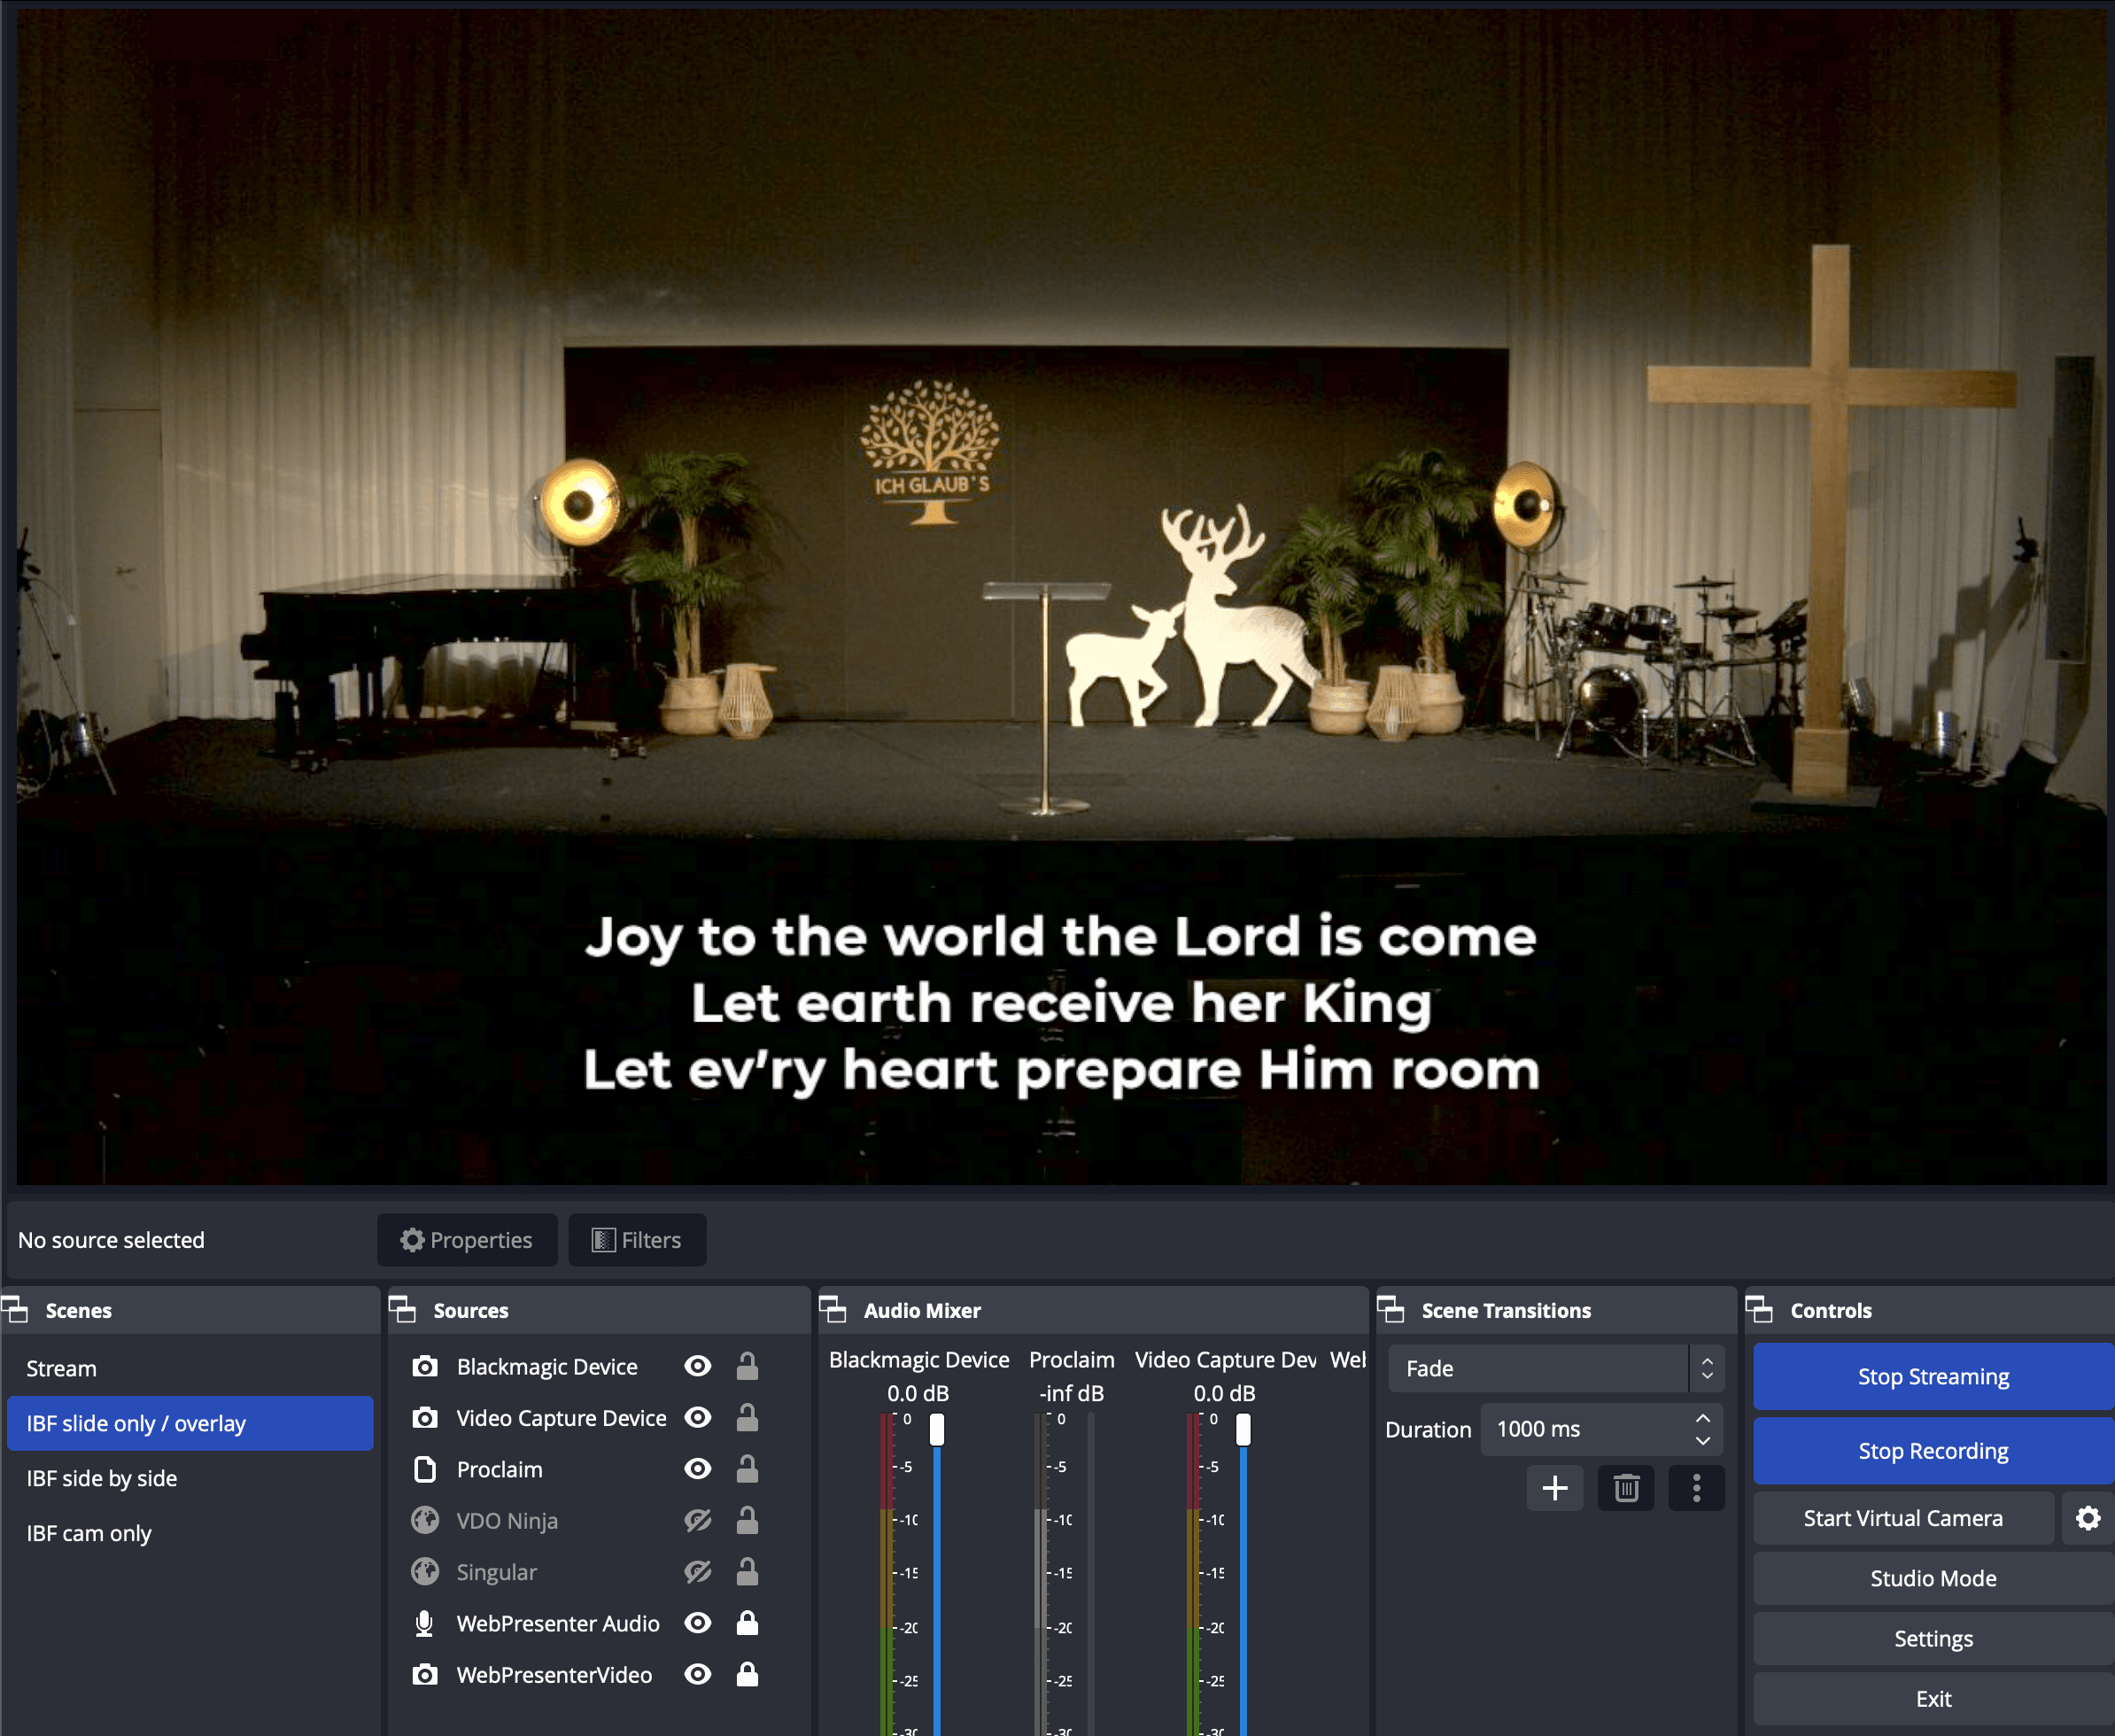The height and width of the screenshot is (1736, 2115).
Task: Unlock the WebPresenter Audio source lock
Action: 747,1623
